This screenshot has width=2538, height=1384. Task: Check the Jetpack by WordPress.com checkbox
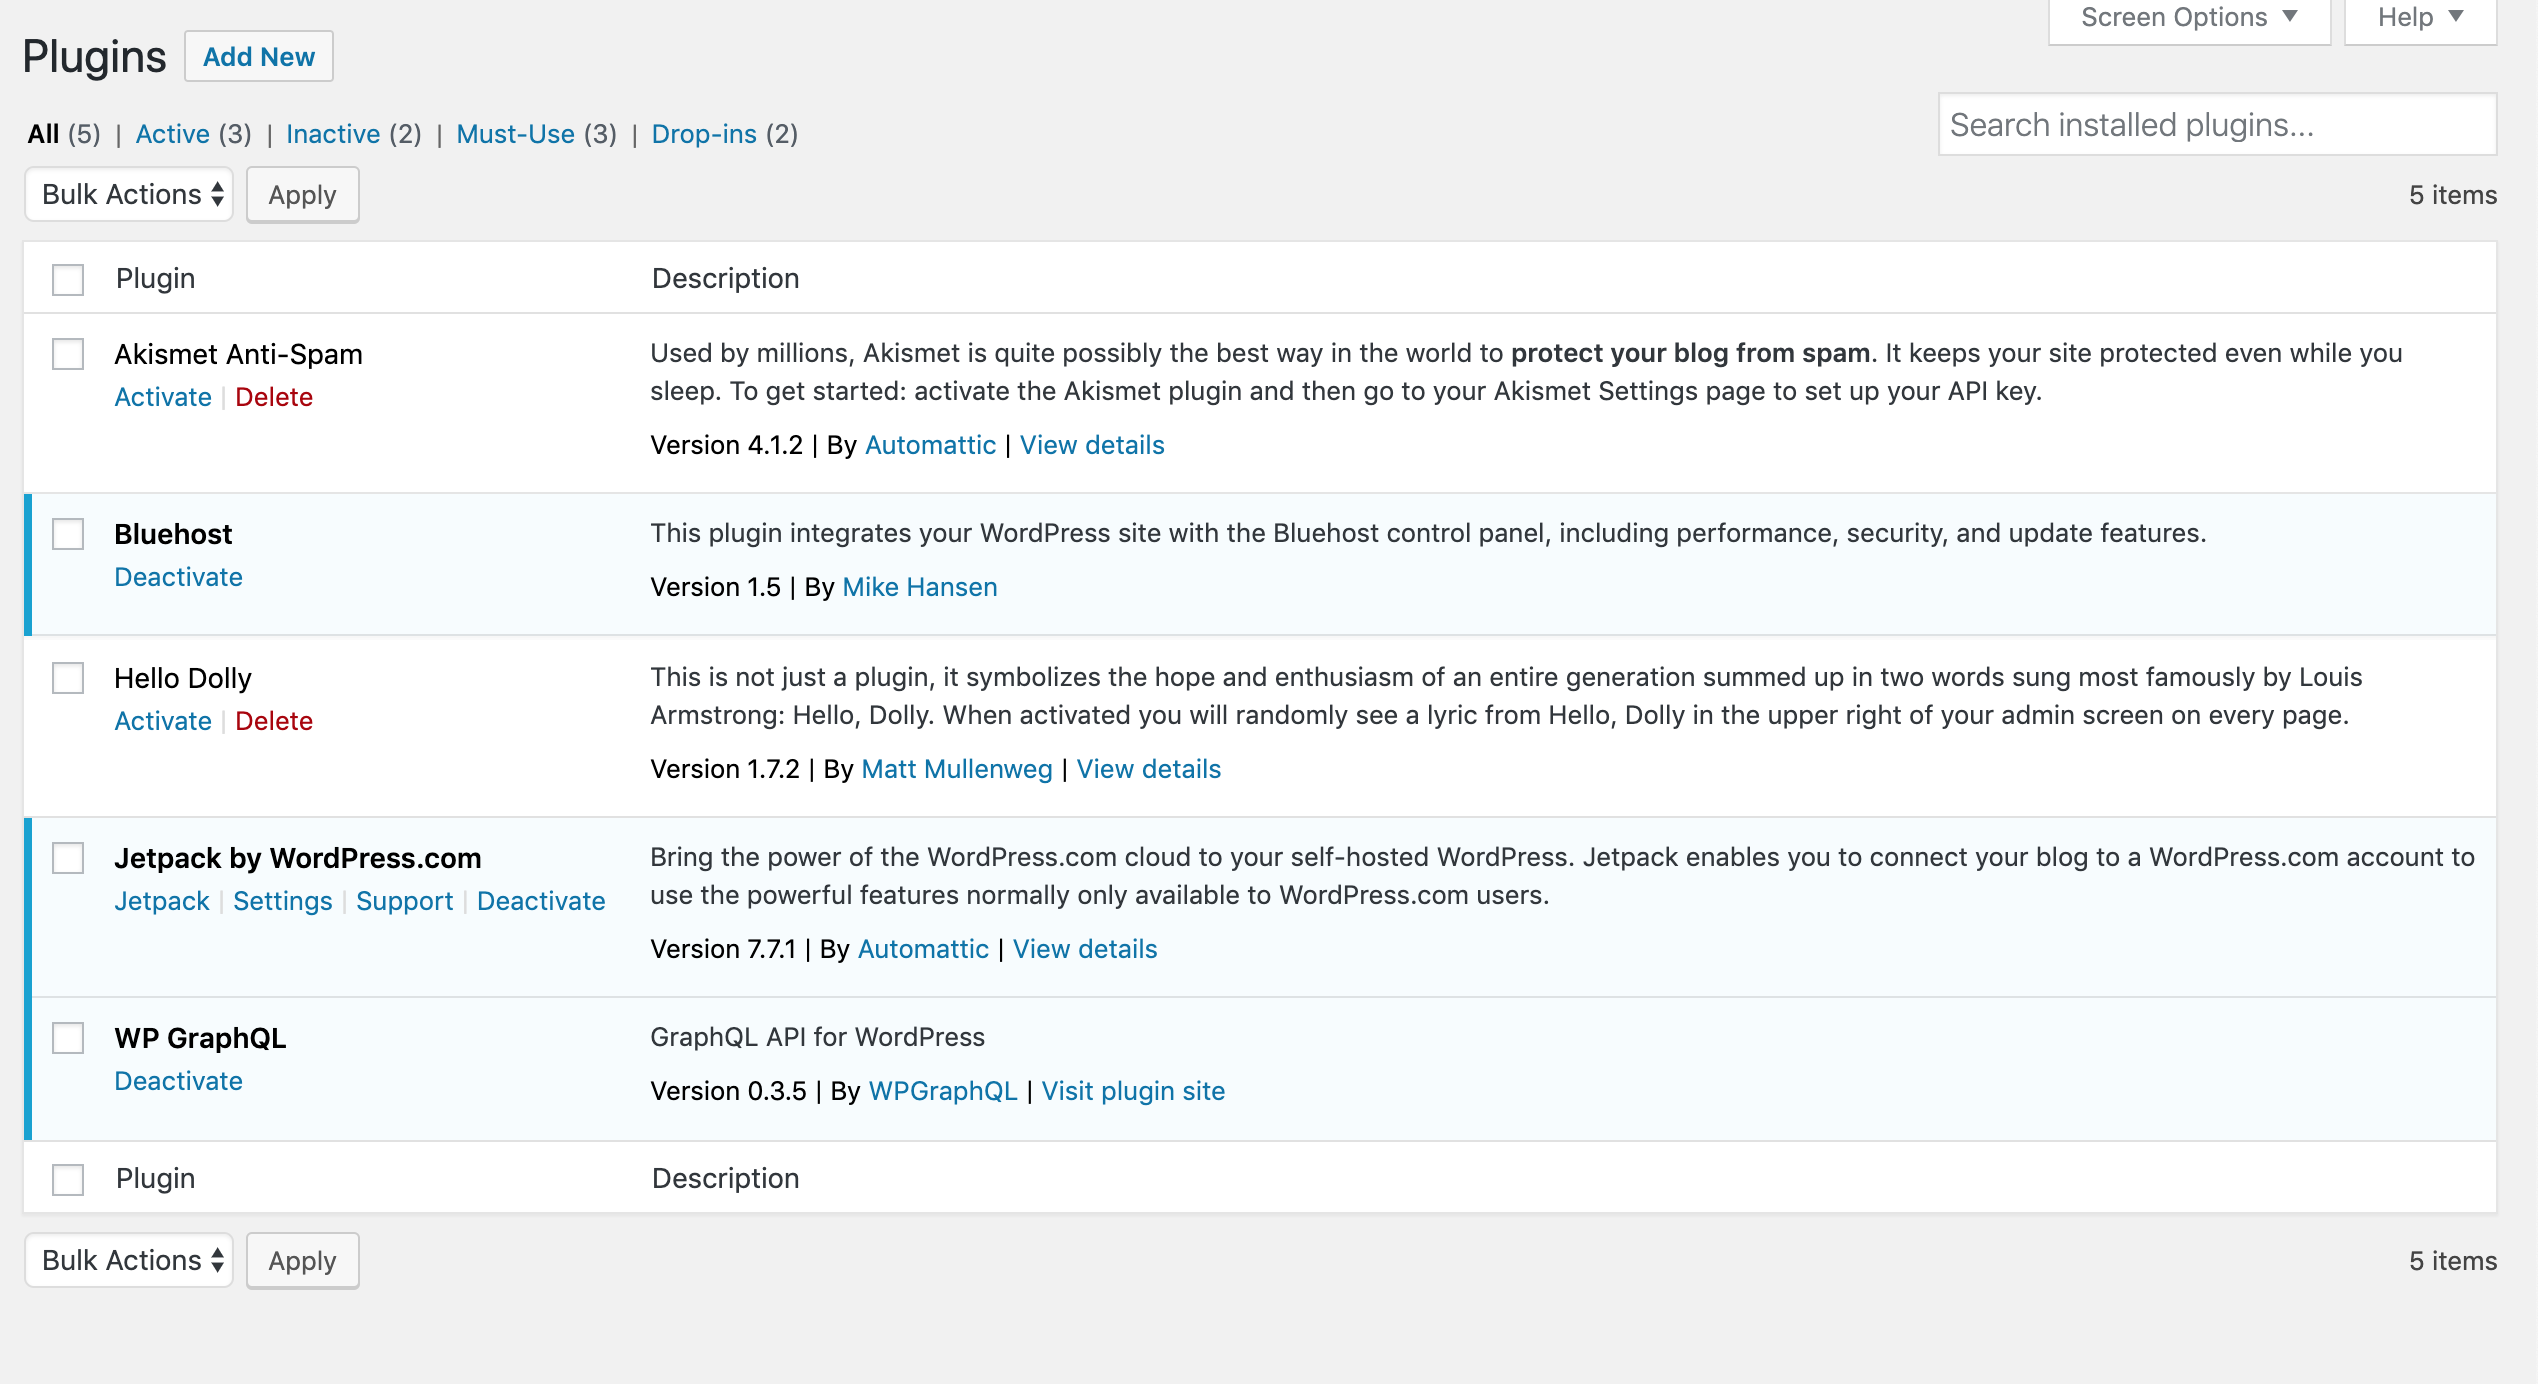tap(68, 858)
